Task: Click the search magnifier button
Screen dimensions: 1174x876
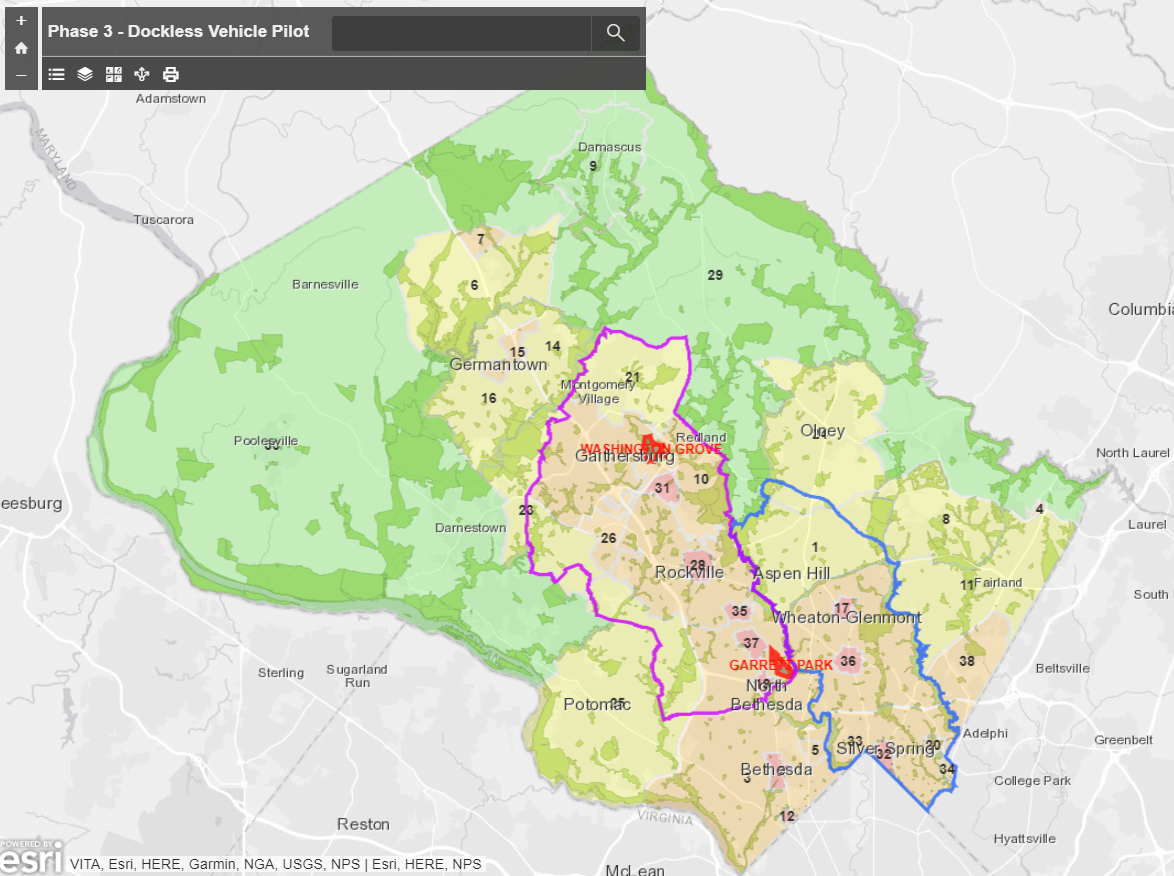Action: (615, 33)
